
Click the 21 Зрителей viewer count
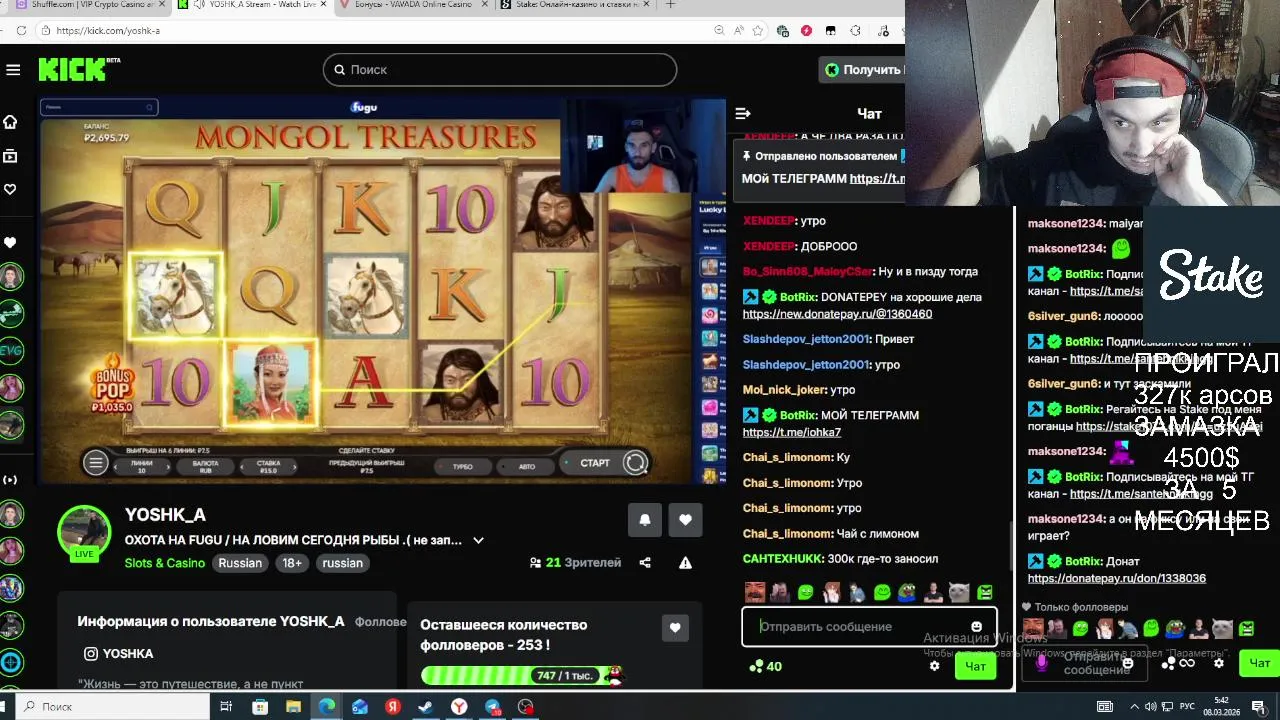pyautogui.click(x=575, y=563)
